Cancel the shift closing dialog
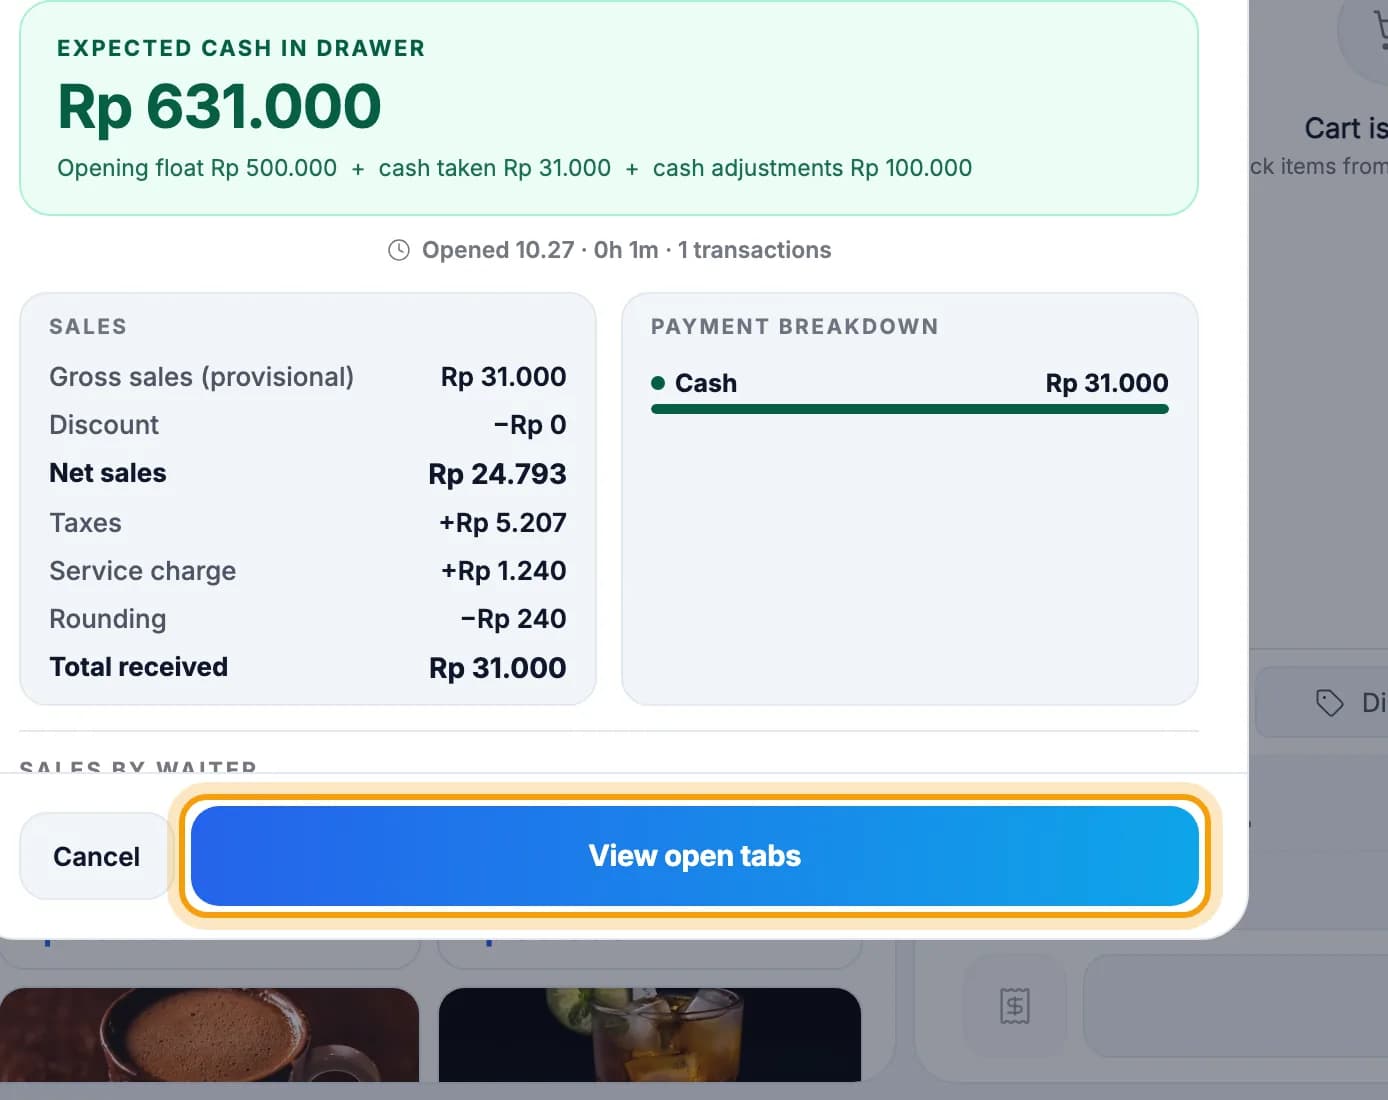Image resolution: width=1388 pixels, height=1100 pixels. tap(97, 856)
